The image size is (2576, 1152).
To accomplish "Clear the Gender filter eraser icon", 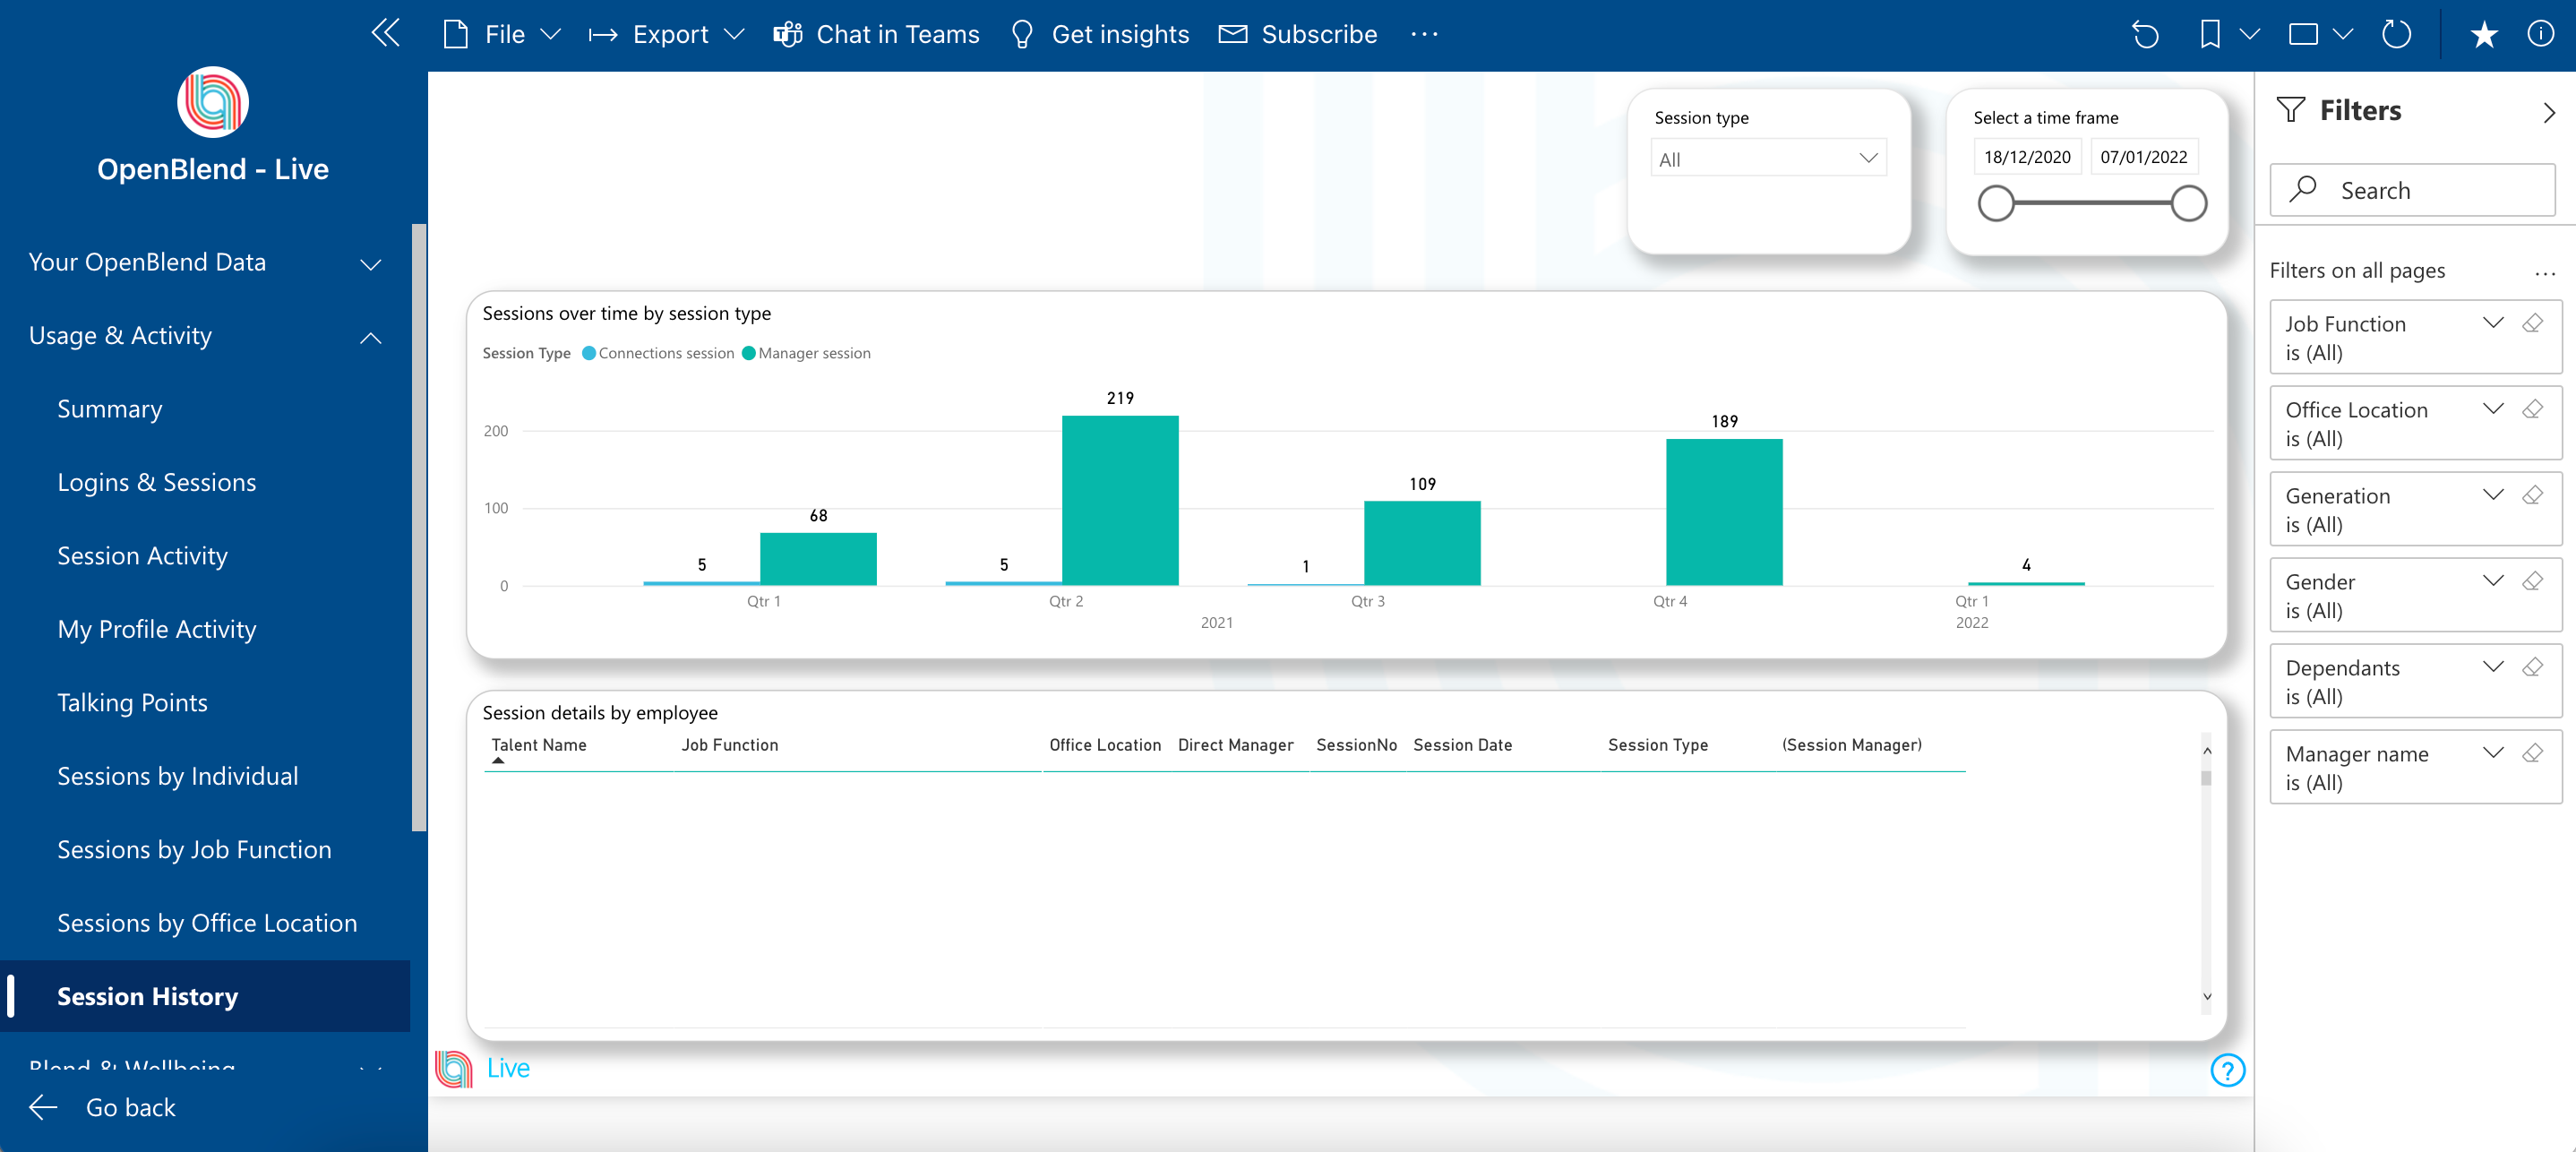I will (x=2532, y=581).
